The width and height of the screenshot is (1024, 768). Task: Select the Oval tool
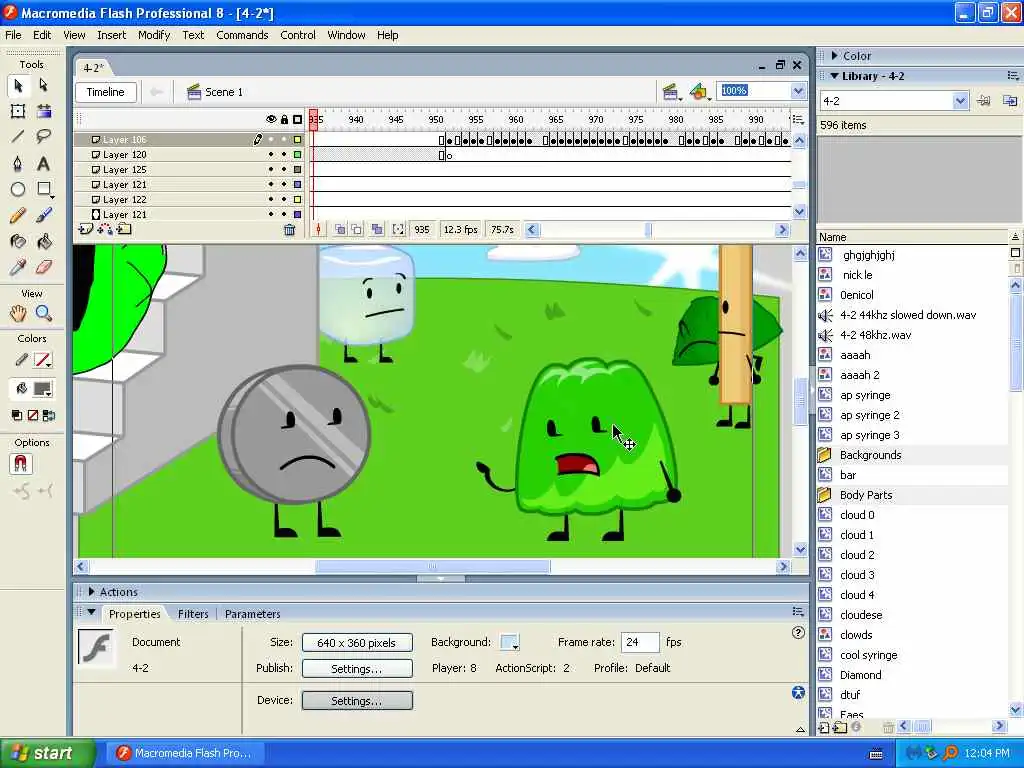click(18, 189)
